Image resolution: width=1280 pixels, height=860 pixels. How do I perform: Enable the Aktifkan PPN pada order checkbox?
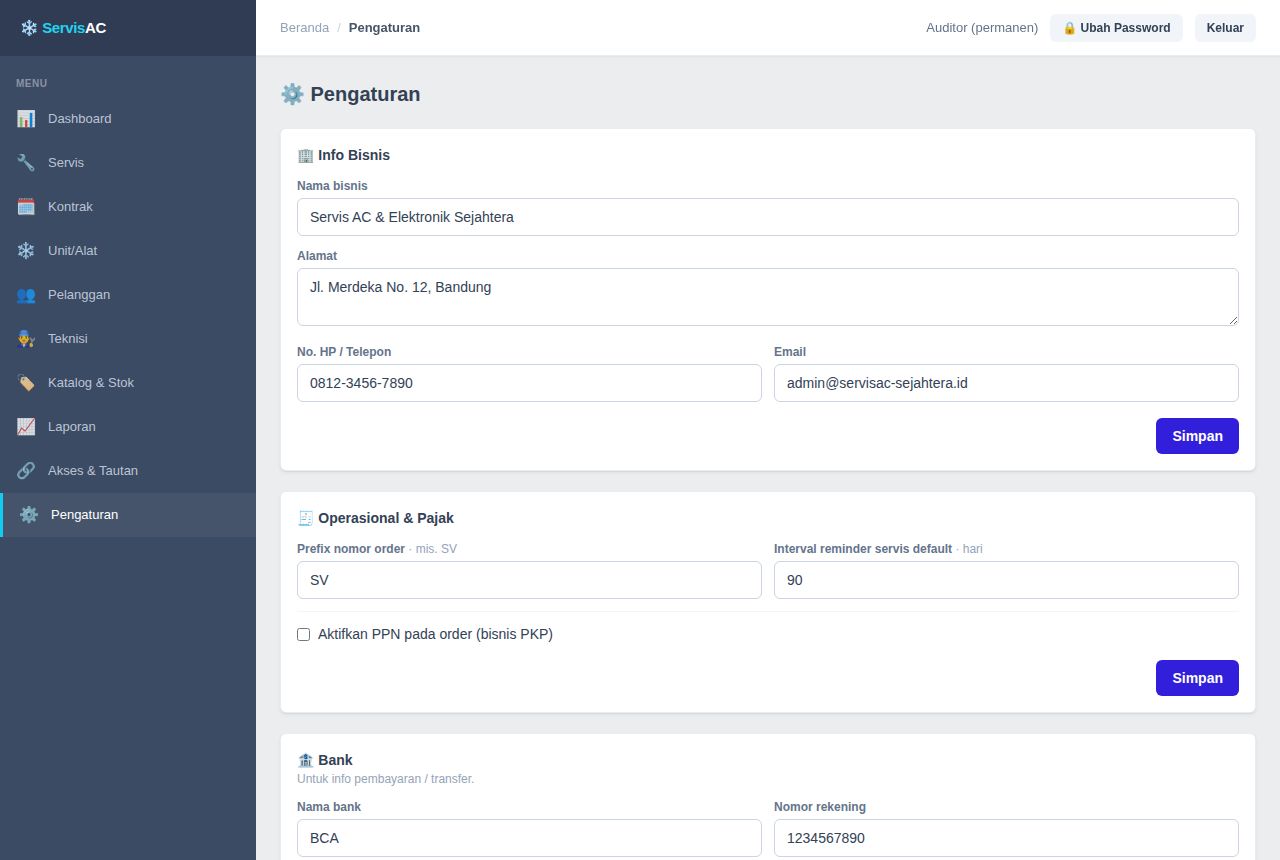click(x=304, y=634)
